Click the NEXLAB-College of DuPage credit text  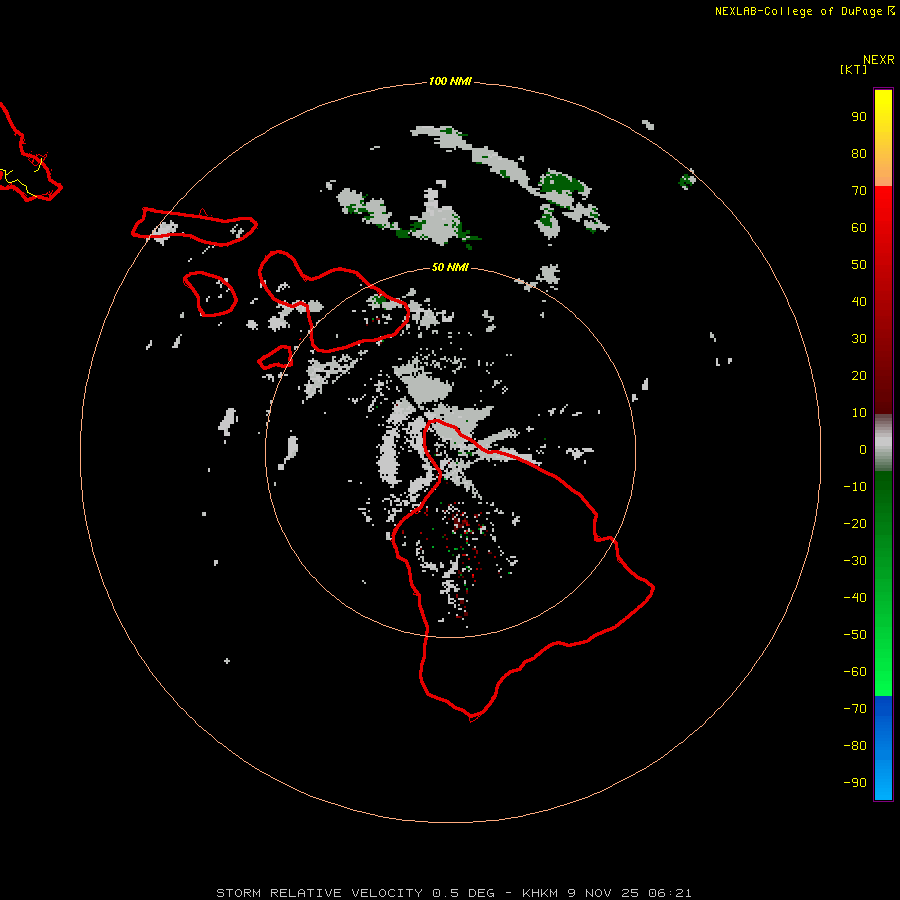(x=798, y=11)
